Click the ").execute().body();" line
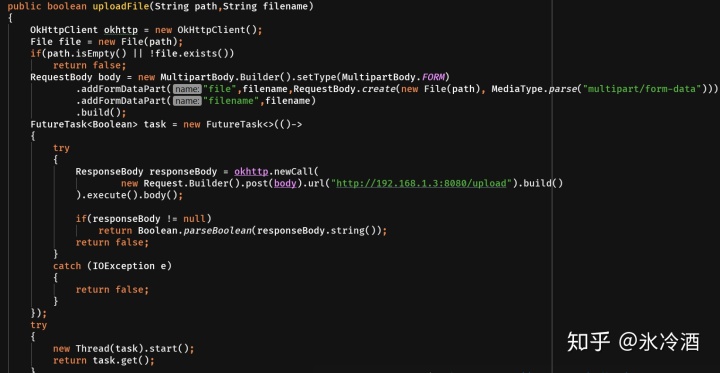 [x=129, y=195]
